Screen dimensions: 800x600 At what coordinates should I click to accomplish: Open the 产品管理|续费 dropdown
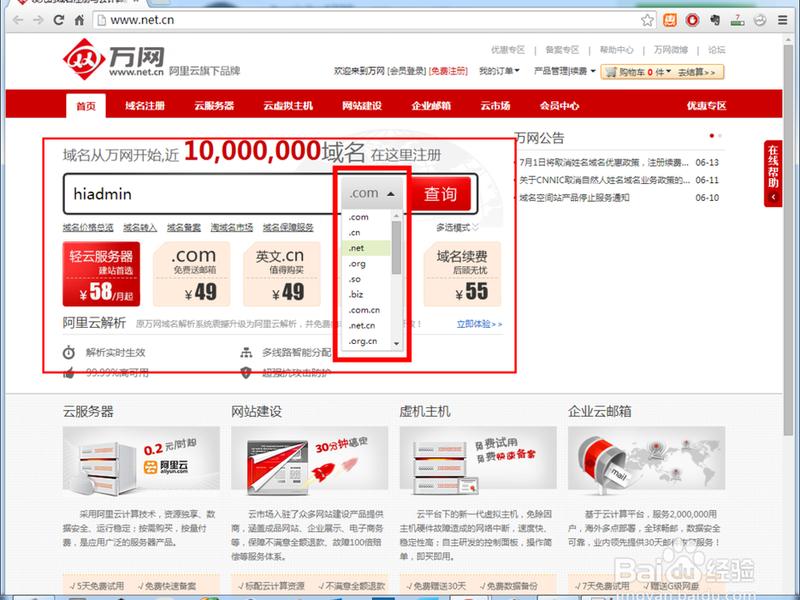tap(565, 71)
